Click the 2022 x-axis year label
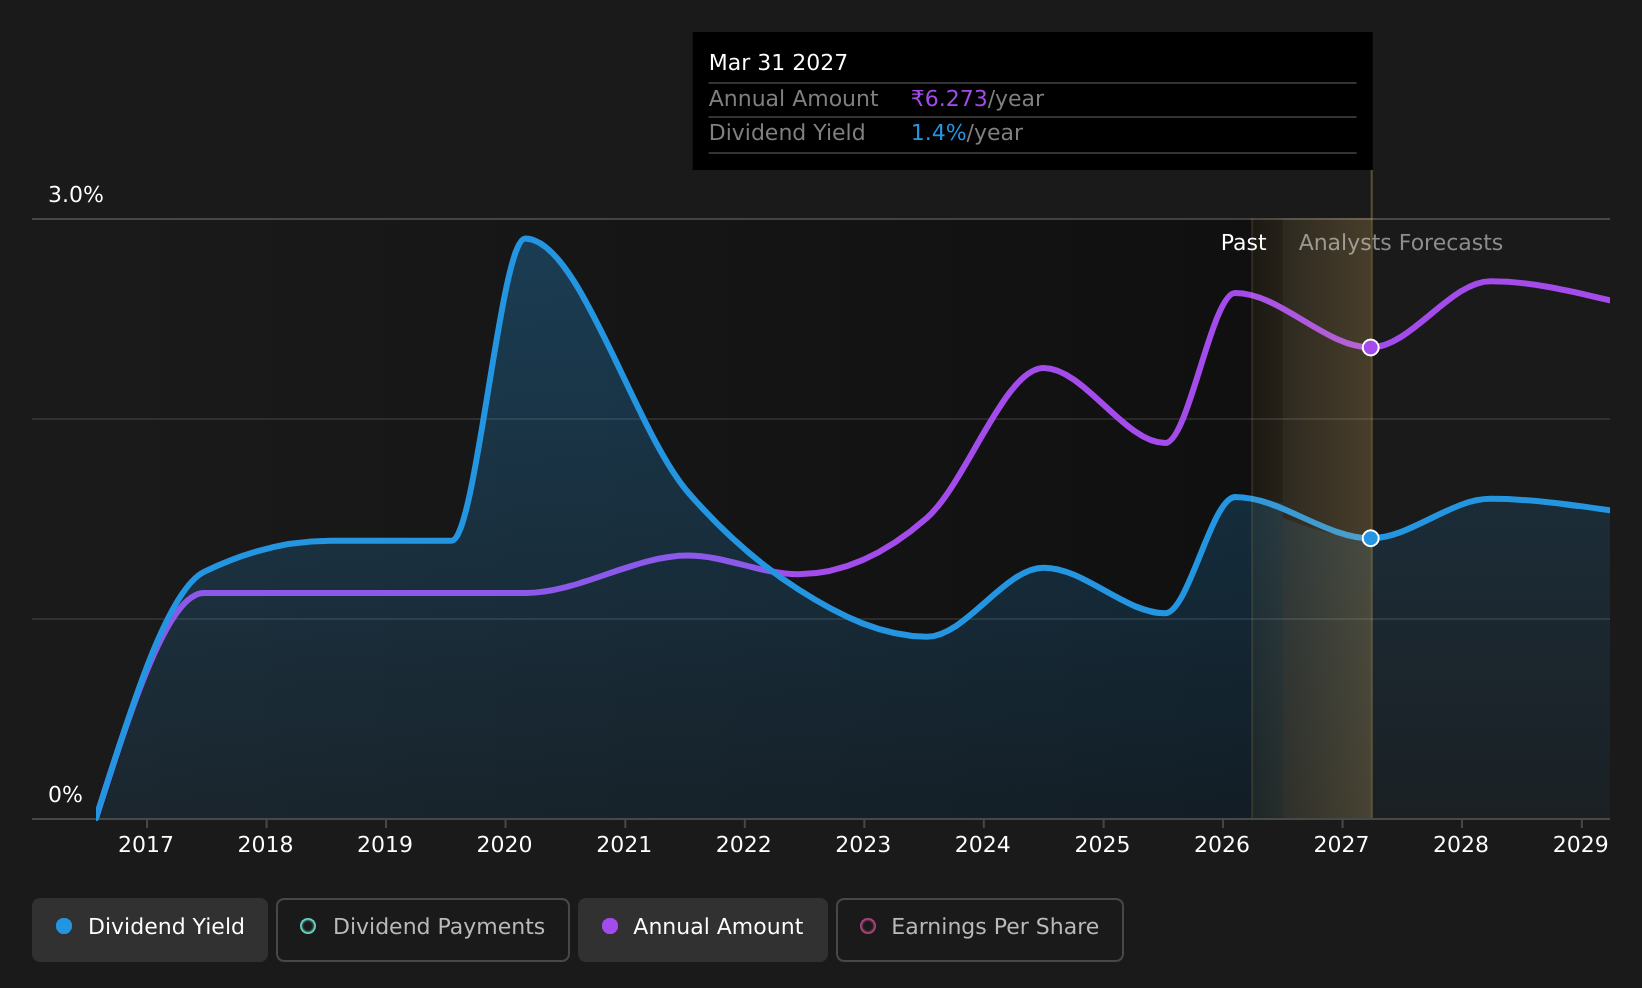 point(744,845)
